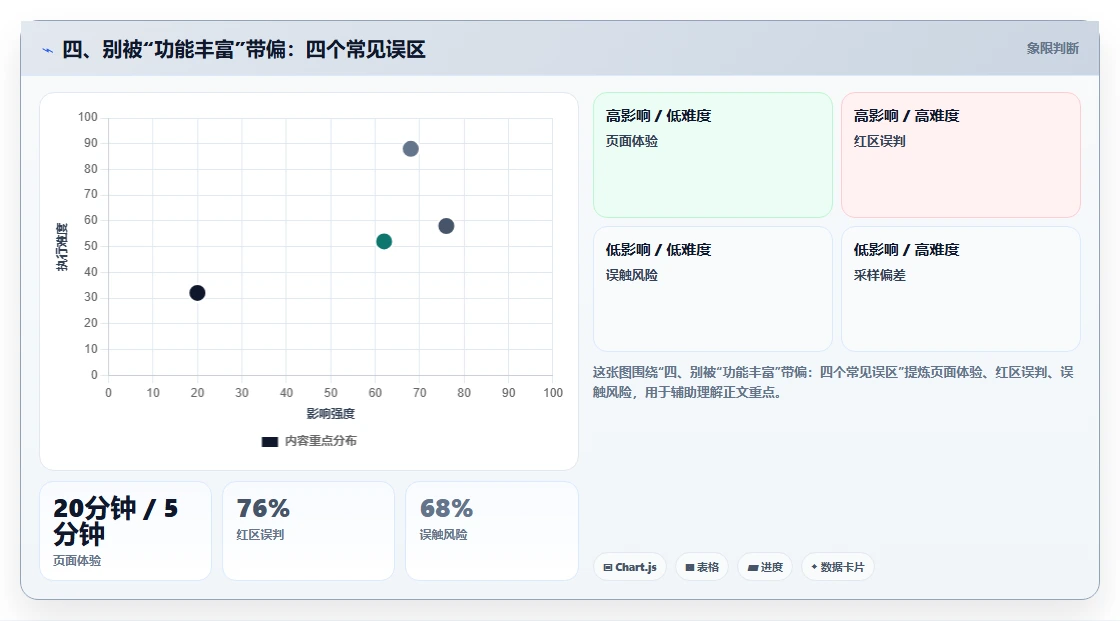Click the section heading 四、别被“功能丰富”带偏
Viewport: 1120px width, 621px height.
(x=244, y=49)
